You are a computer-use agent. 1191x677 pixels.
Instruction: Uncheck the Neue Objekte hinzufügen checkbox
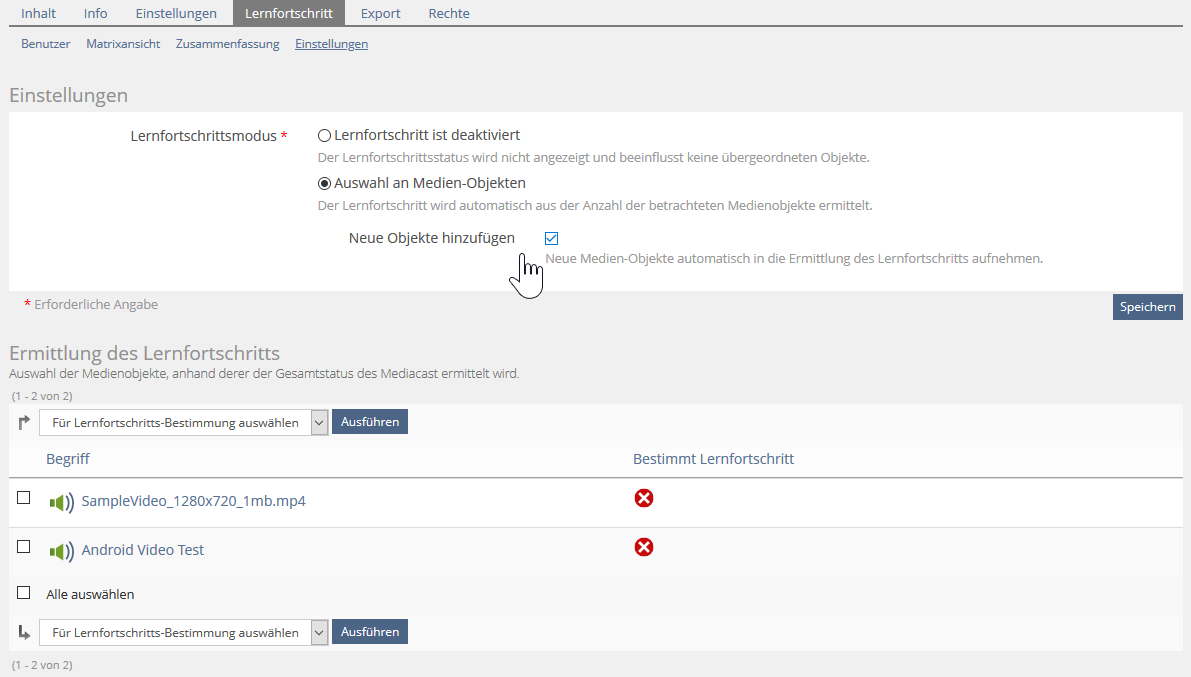point(552,238)
